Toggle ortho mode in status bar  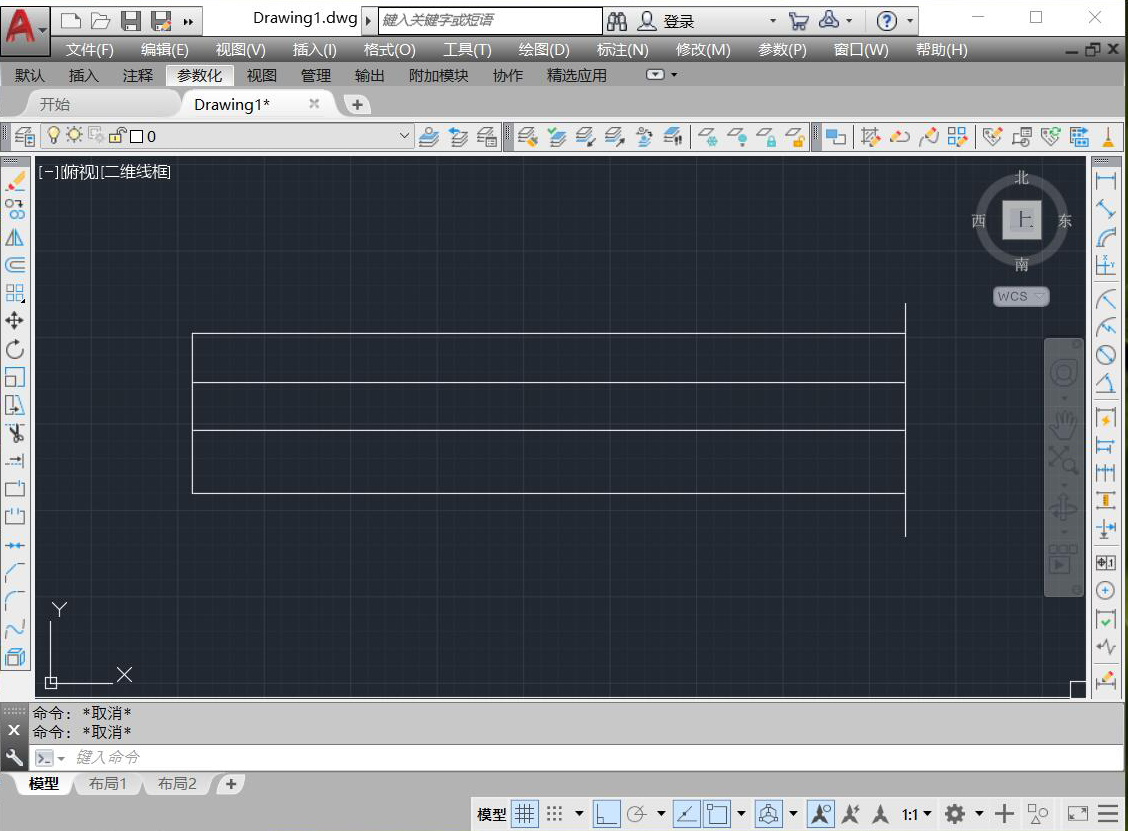click(606, 814)
